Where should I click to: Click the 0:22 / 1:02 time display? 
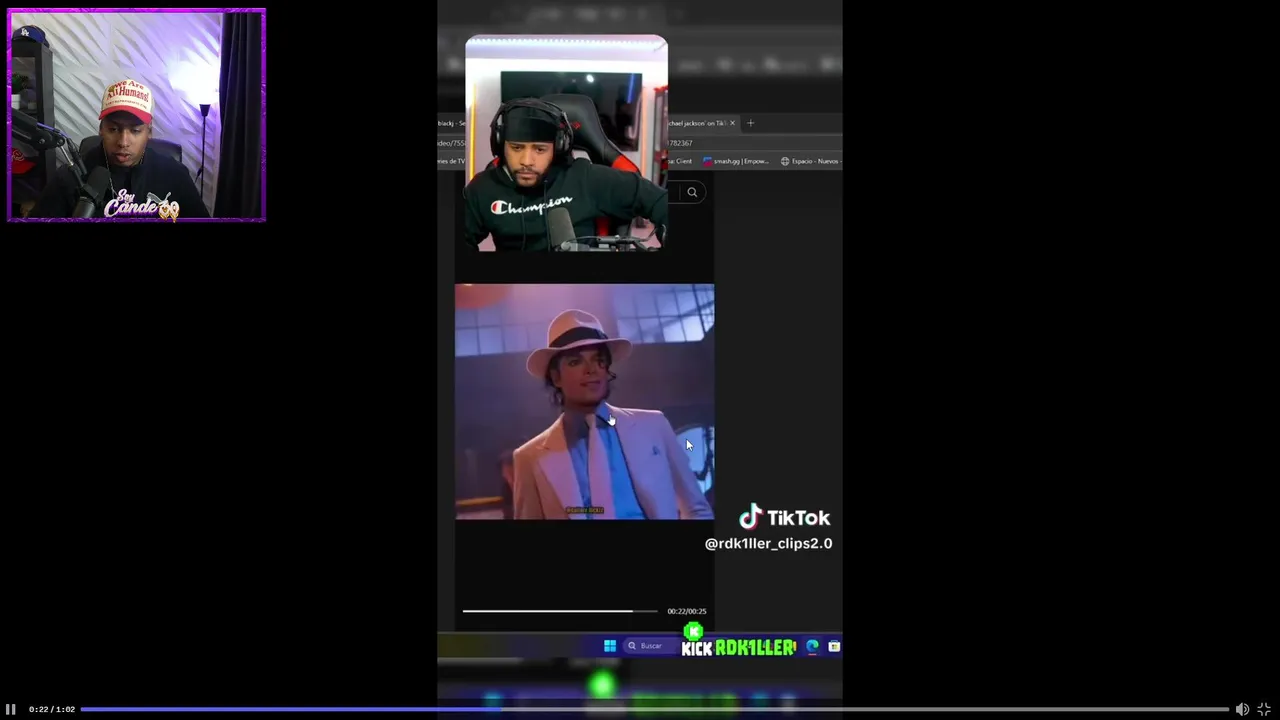(52, 709)
